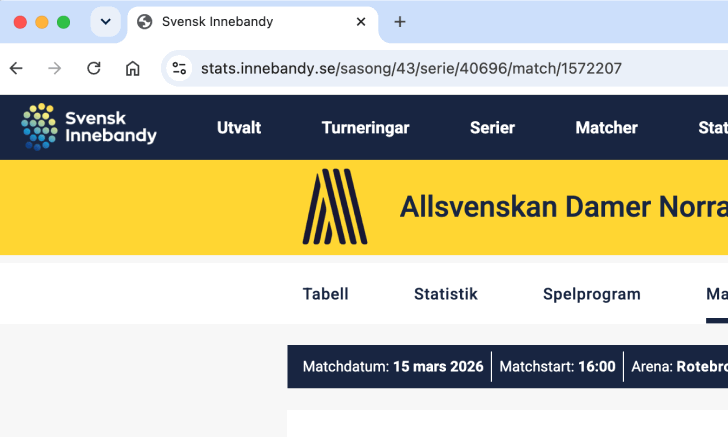Click the Allsvenskan league logo
The height and width of the screenshot is (437, 728).
(x=335, y=207)
